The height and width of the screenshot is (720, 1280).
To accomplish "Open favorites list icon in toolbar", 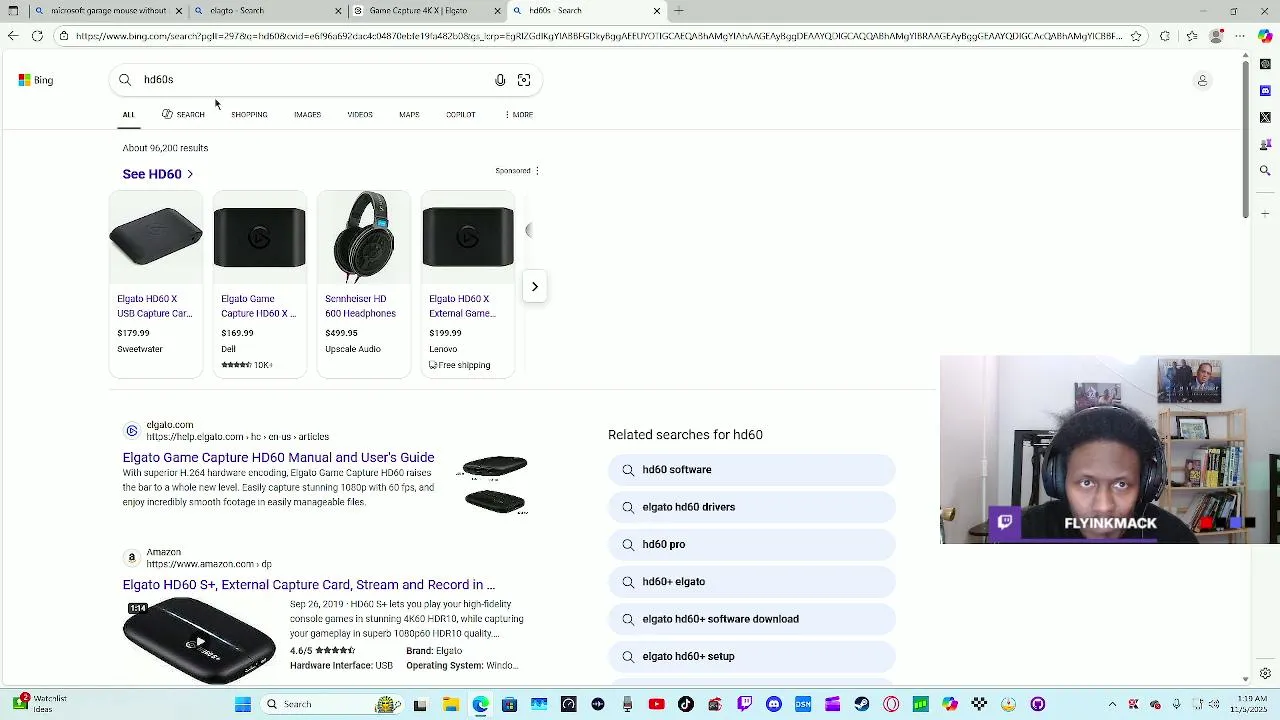I will [x=1191, y=36].
